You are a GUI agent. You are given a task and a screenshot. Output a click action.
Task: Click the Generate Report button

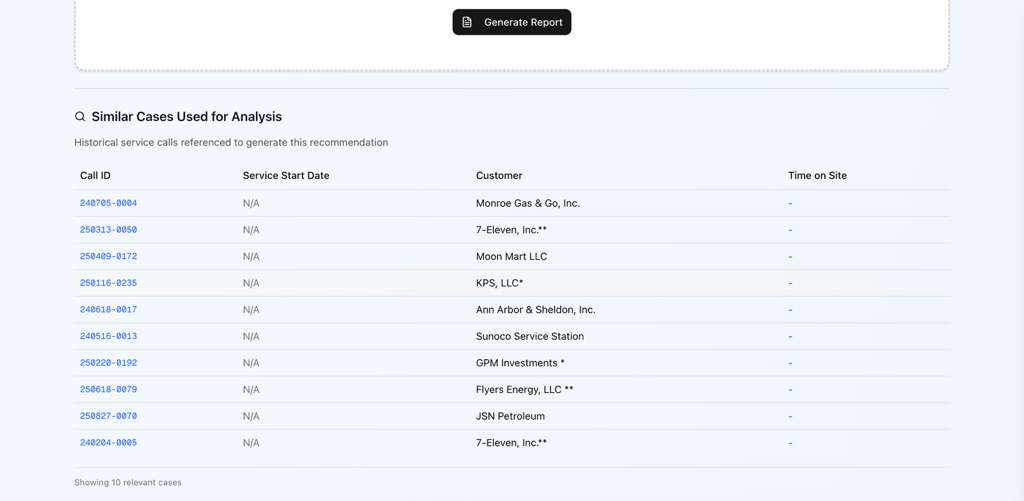pyautogui.click(x=511, y=22)
